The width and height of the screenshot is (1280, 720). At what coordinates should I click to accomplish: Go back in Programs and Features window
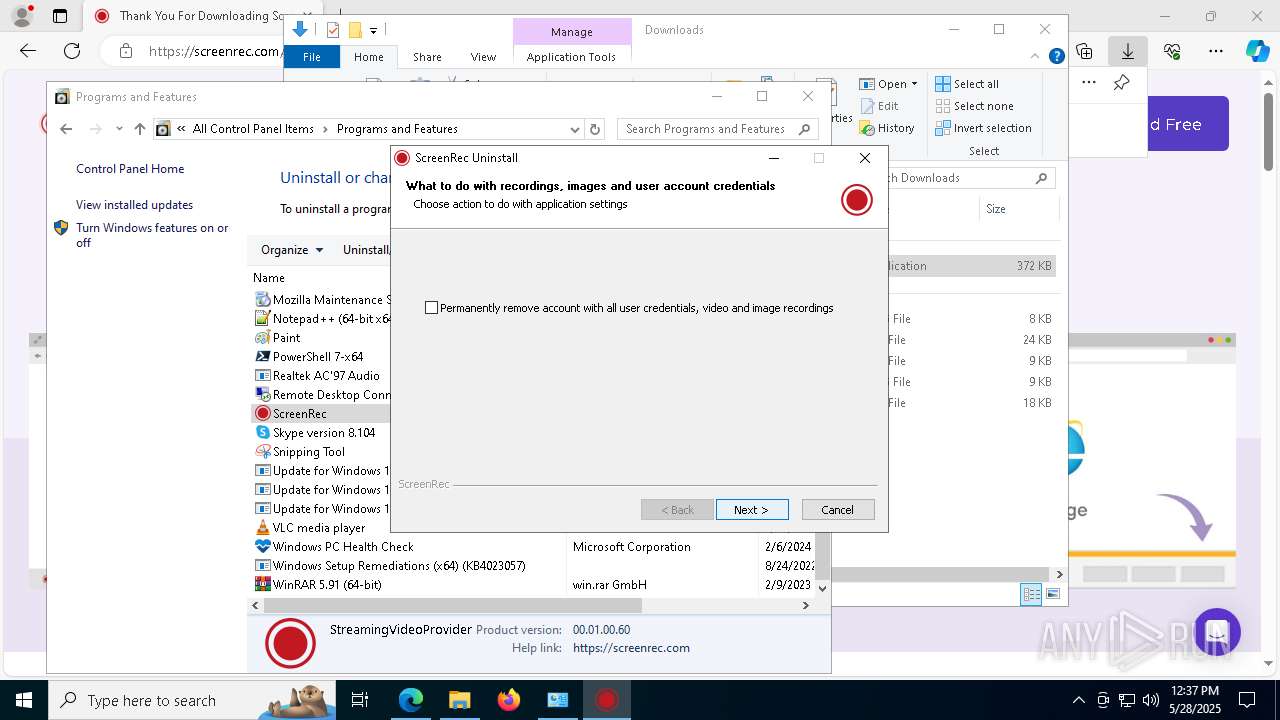66,129
